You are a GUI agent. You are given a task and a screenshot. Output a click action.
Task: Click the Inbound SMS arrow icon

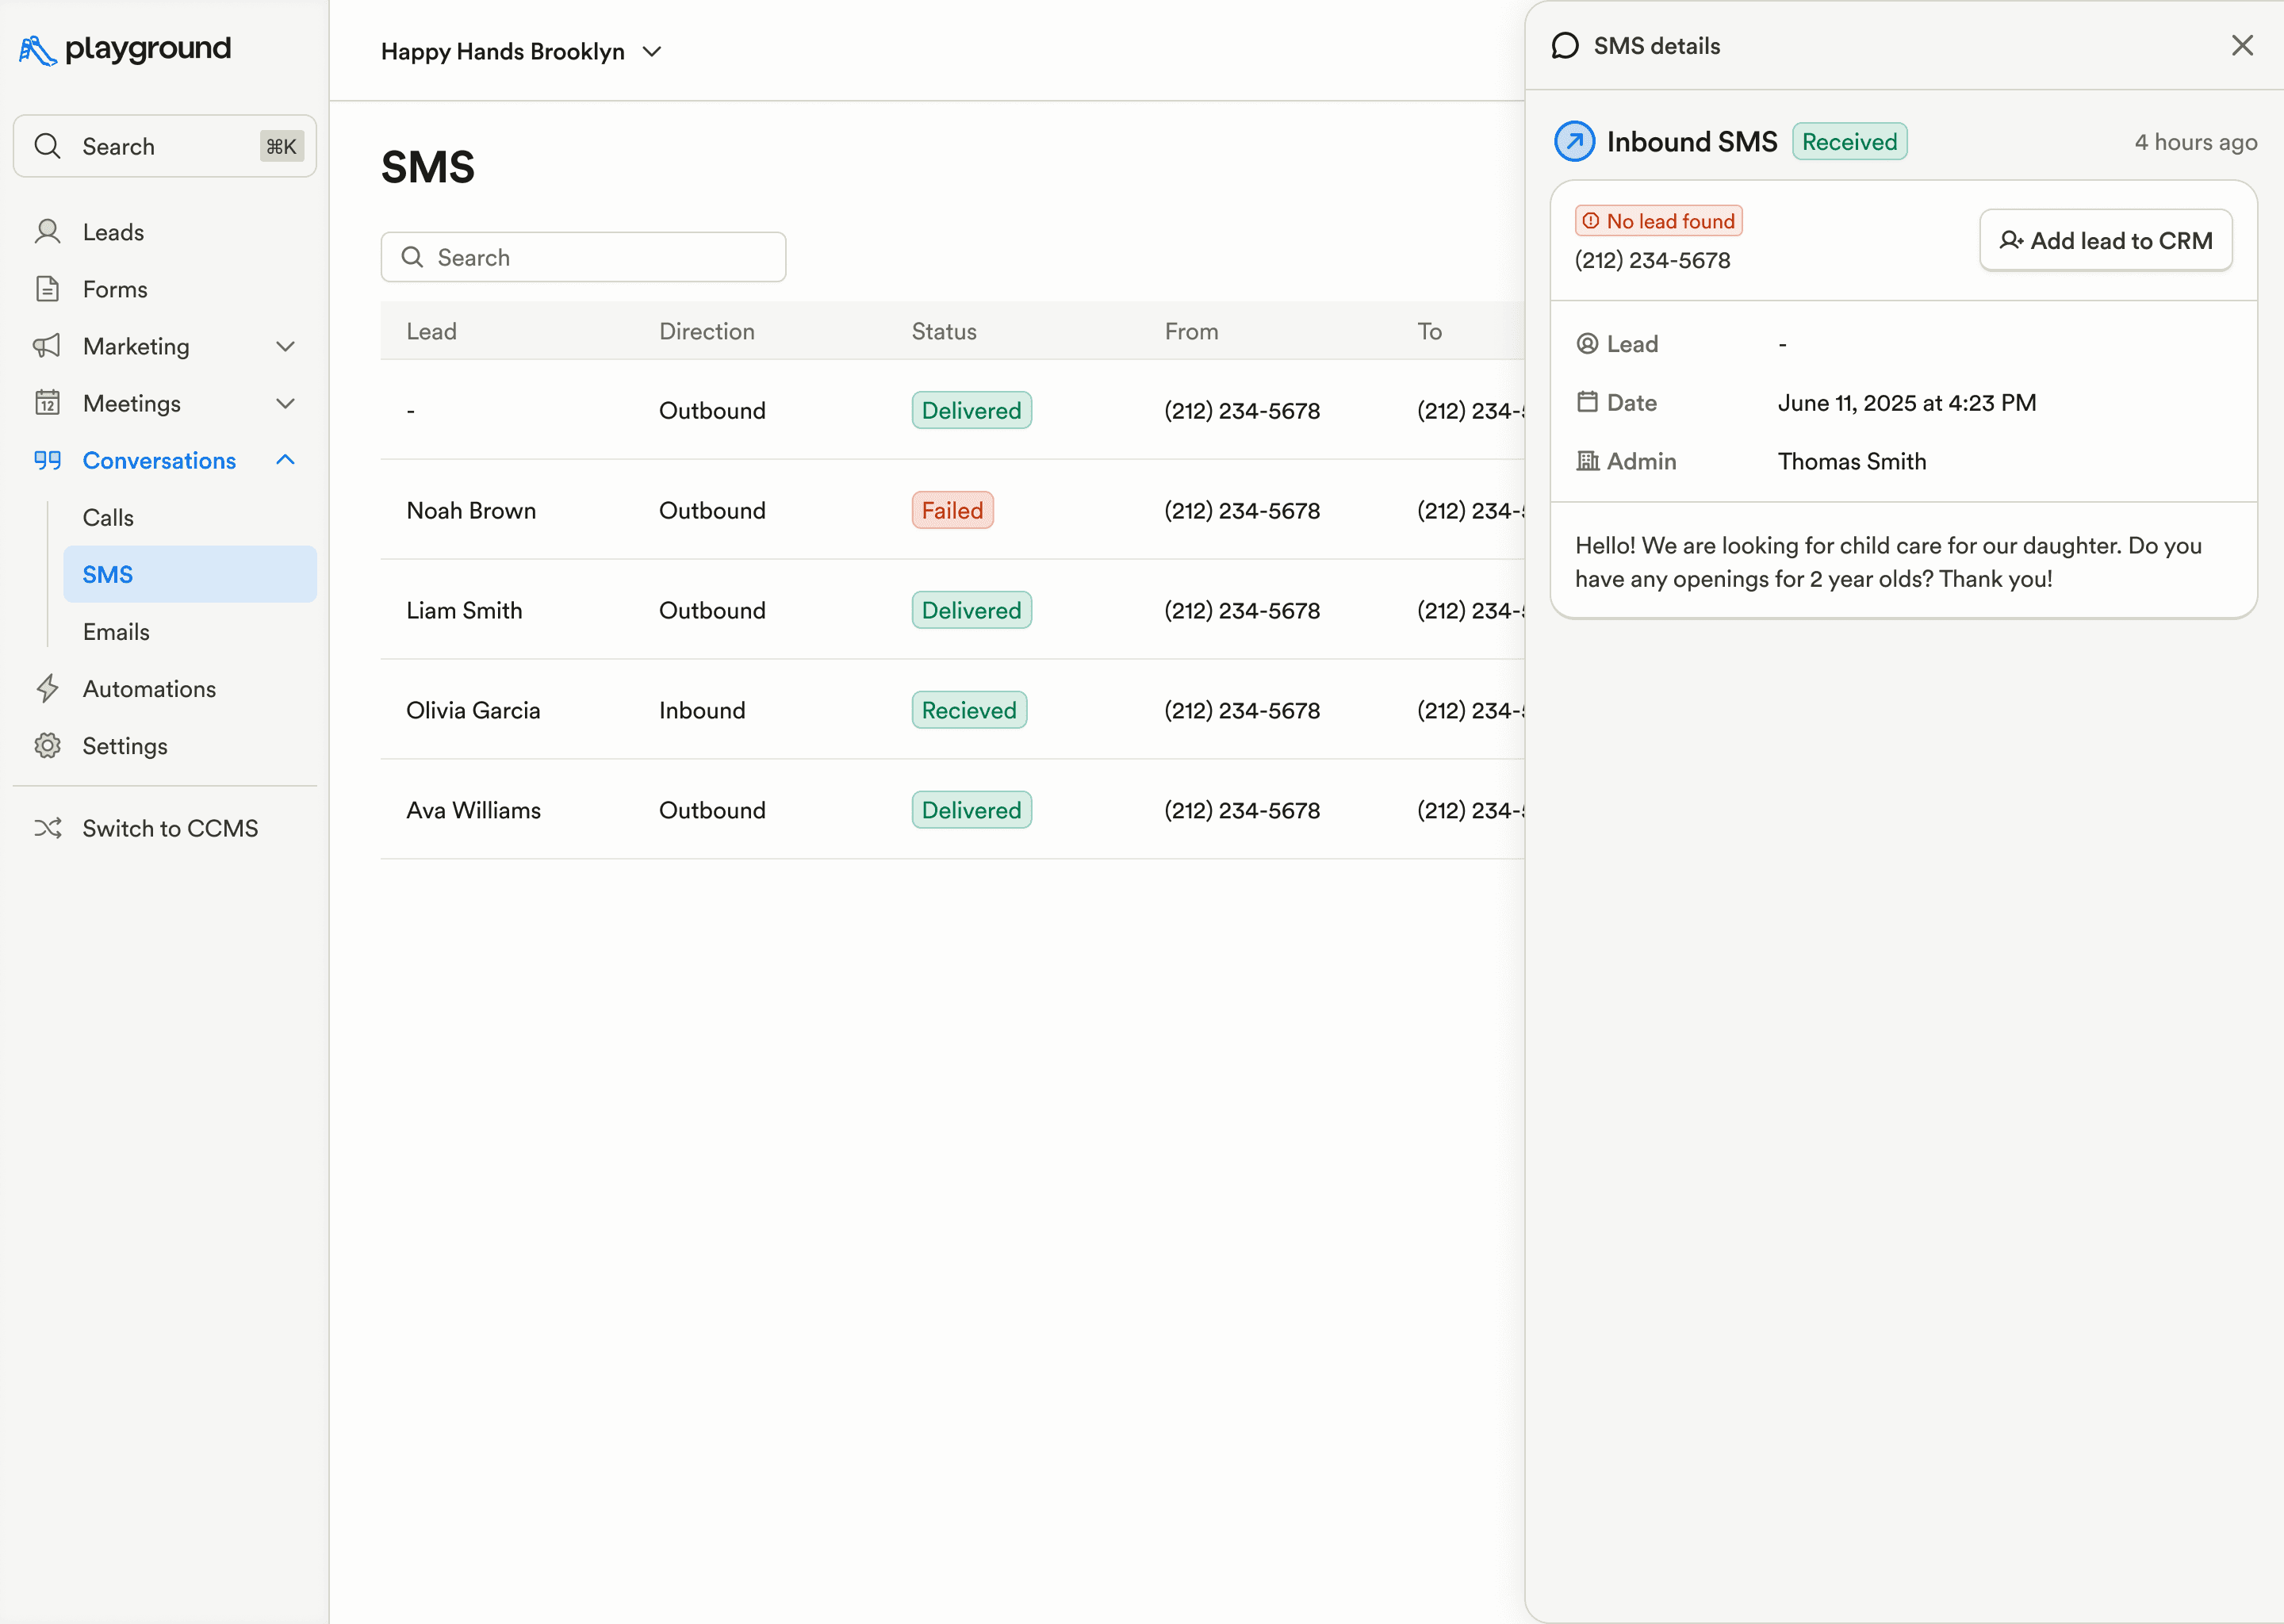1574,142
